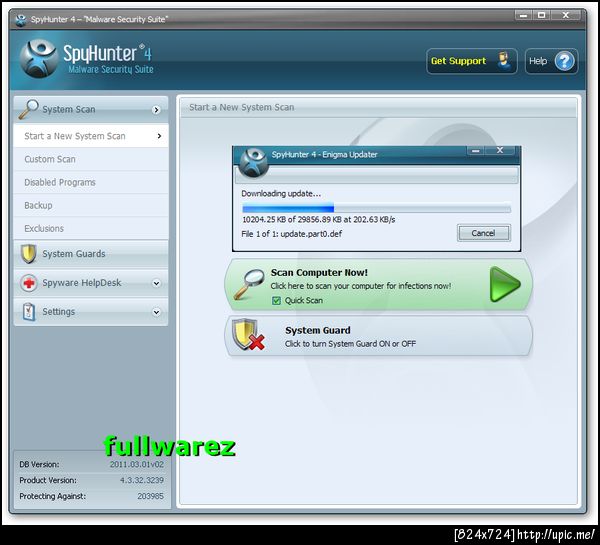The height and width of the screenshot is (545, 600).
Task: Open the Settings section
Action: 91,312
